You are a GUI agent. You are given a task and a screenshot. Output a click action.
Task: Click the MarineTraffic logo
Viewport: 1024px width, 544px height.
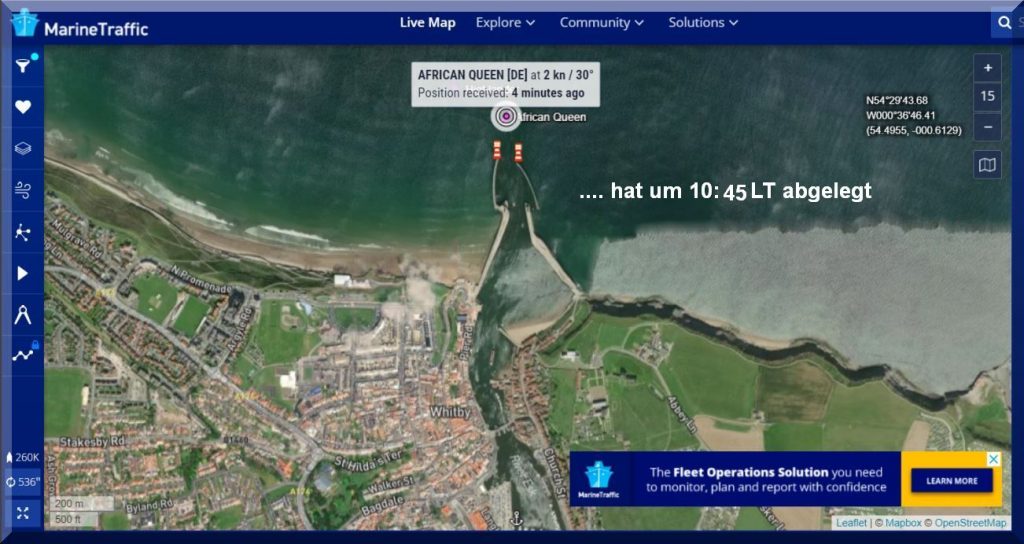(80, 25)
